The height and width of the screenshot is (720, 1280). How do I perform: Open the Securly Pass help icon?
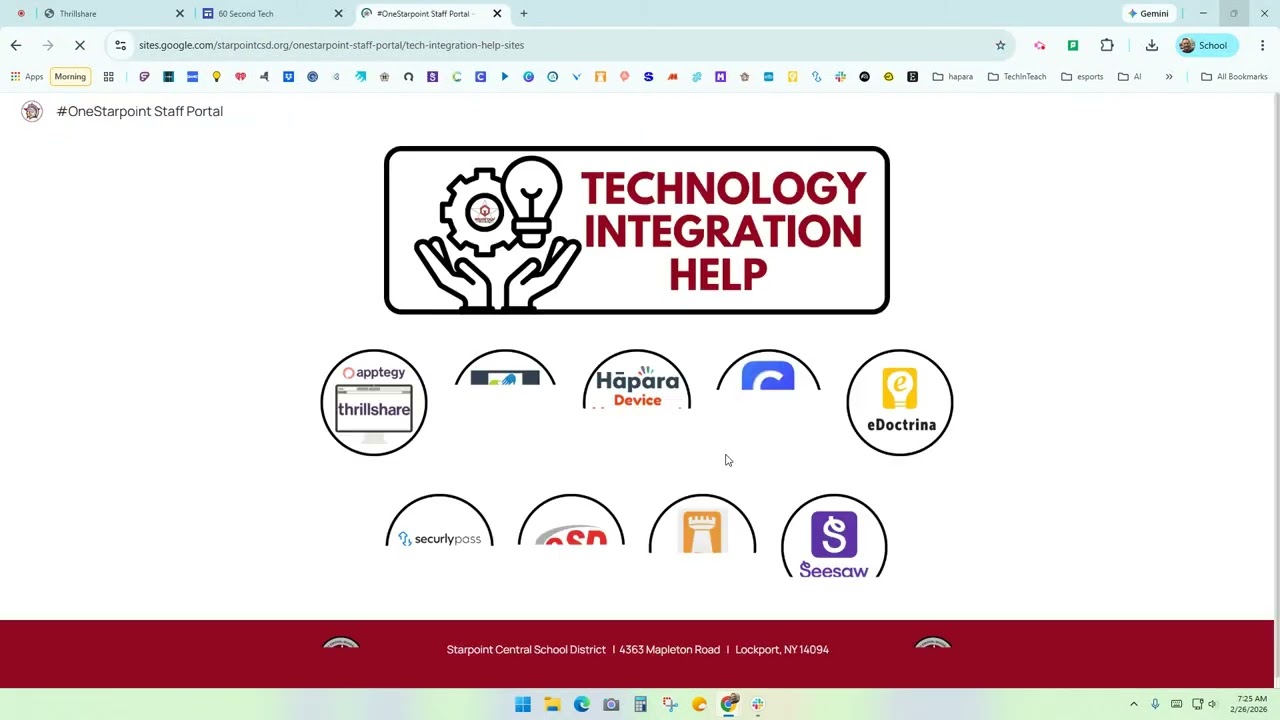(440, 521)
